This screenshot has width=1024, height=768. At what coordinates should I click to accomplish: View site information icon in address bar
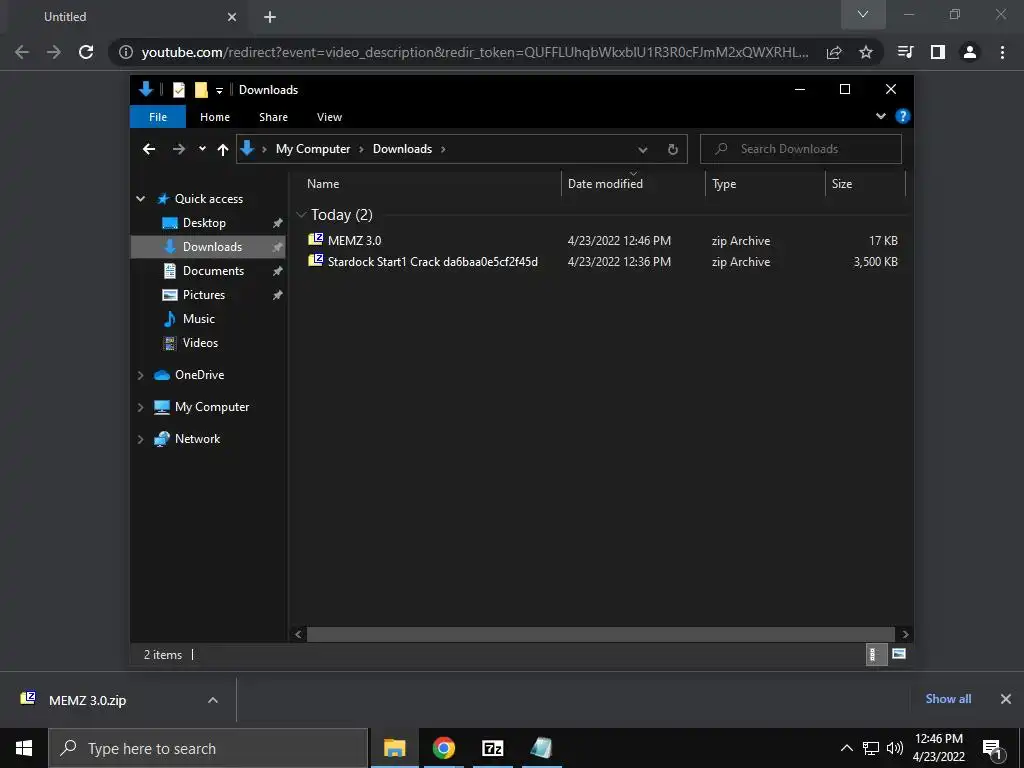pyautogui.click(x=126, y=52)
